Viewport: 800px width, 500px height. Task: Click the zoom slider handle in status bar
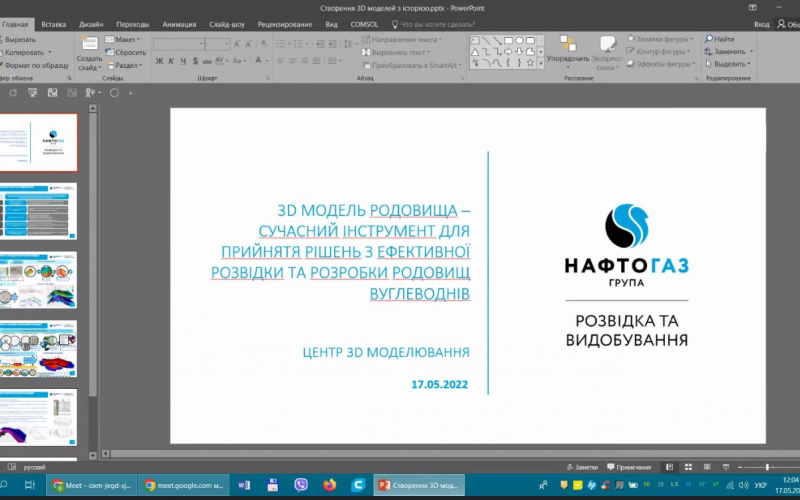coord(767,467)
